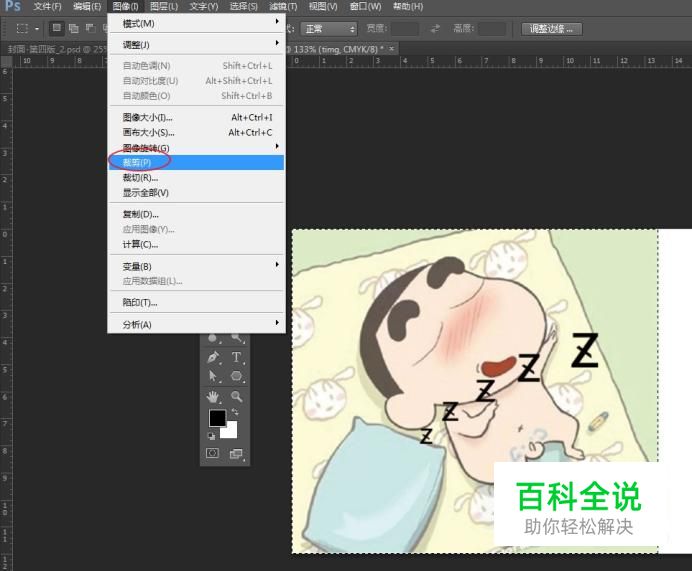
Task: Expand the 模式(M) submenu
Action: click(x=196, y=23)
